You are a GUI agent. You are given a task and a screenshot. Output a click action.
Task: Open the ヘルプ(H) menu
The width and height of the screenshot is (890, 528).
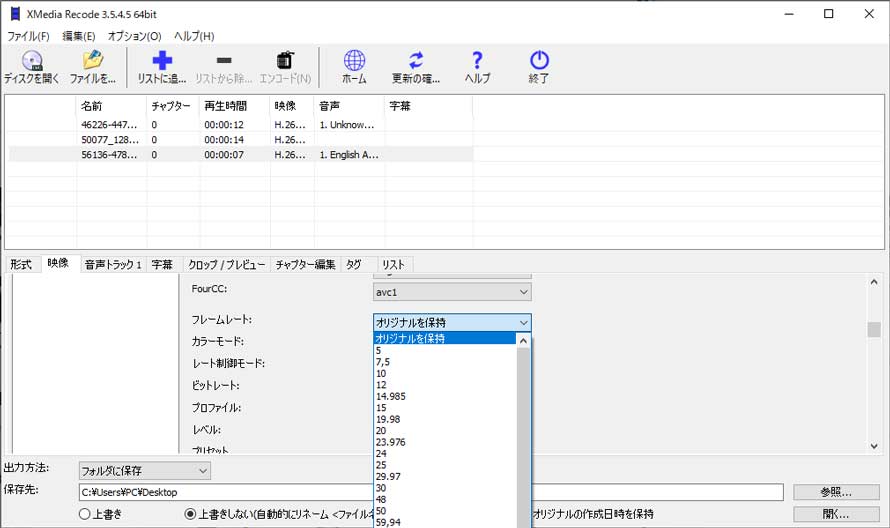pos(194,36)
